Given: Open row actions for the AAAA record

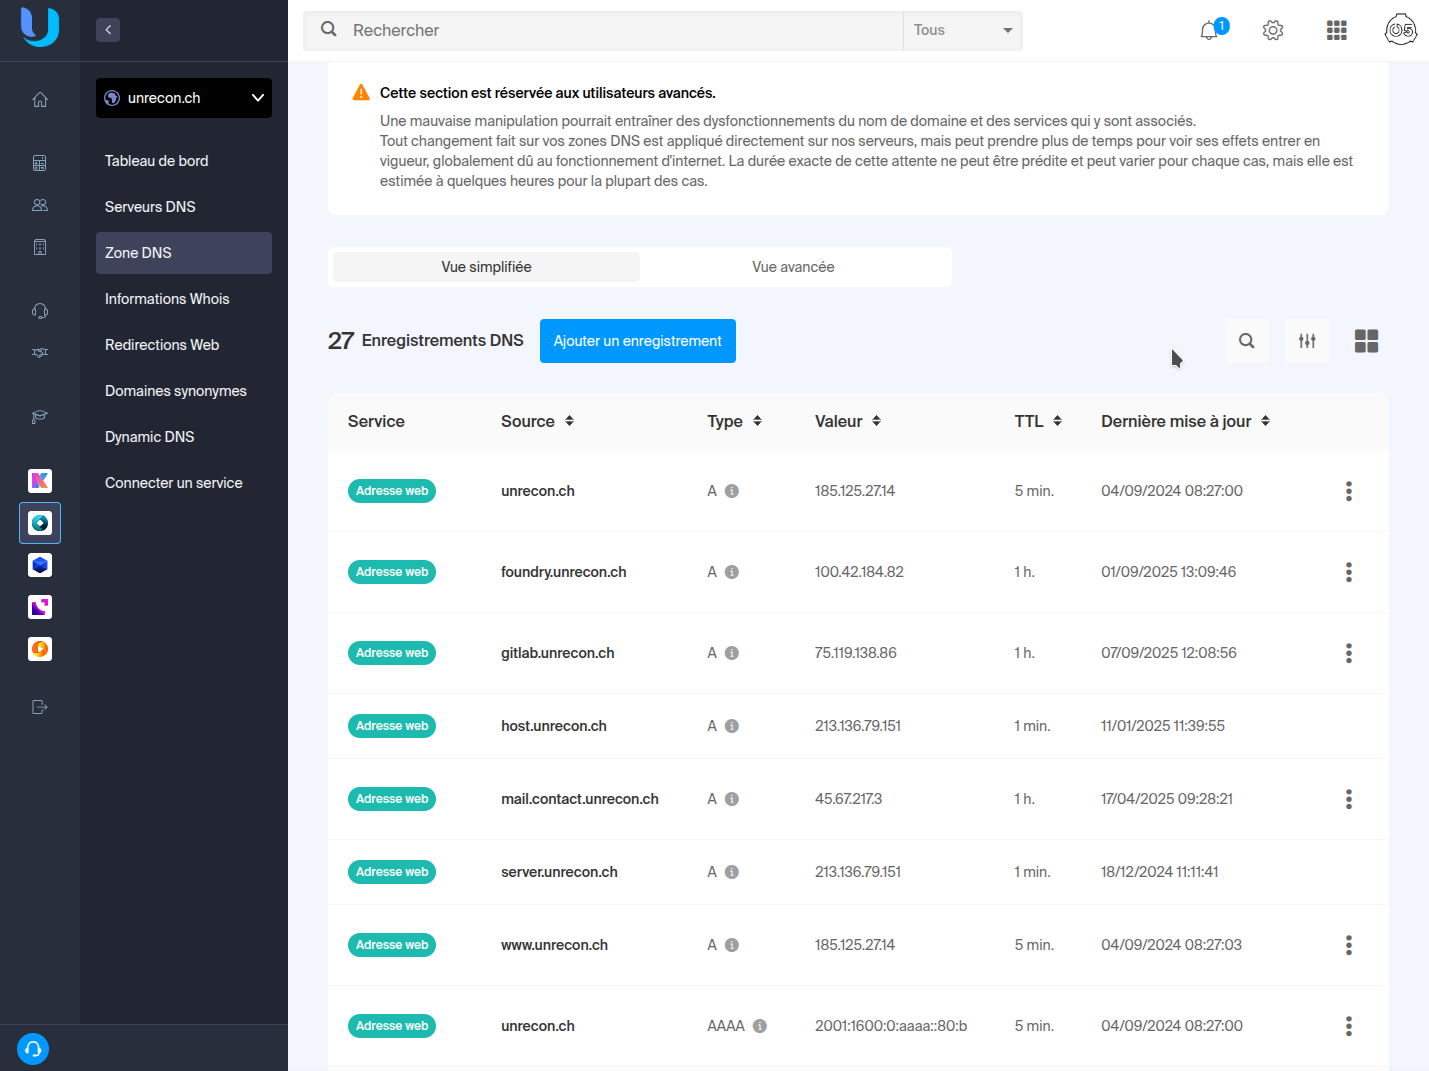Looking at the screenshot, I should pos(1349,1026).
